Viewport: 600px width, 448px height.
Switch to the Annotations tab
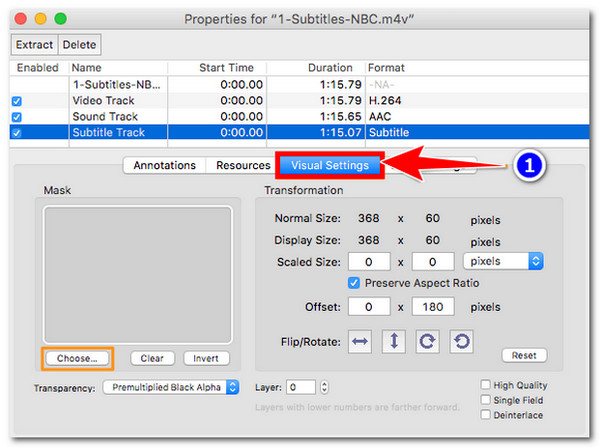point(165,165)
